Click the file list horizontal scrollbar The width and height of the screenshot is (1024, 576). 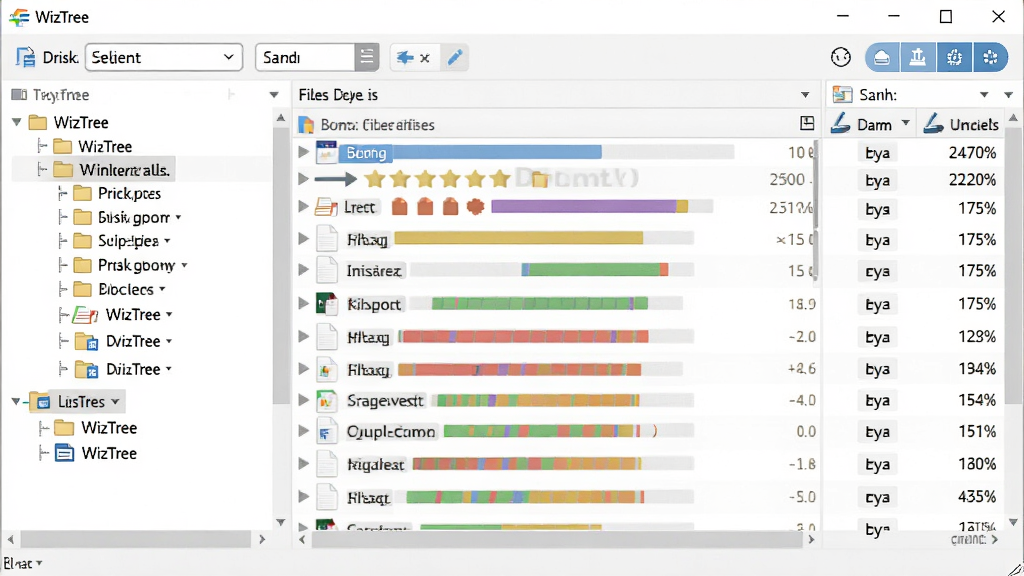coord(556,540)
